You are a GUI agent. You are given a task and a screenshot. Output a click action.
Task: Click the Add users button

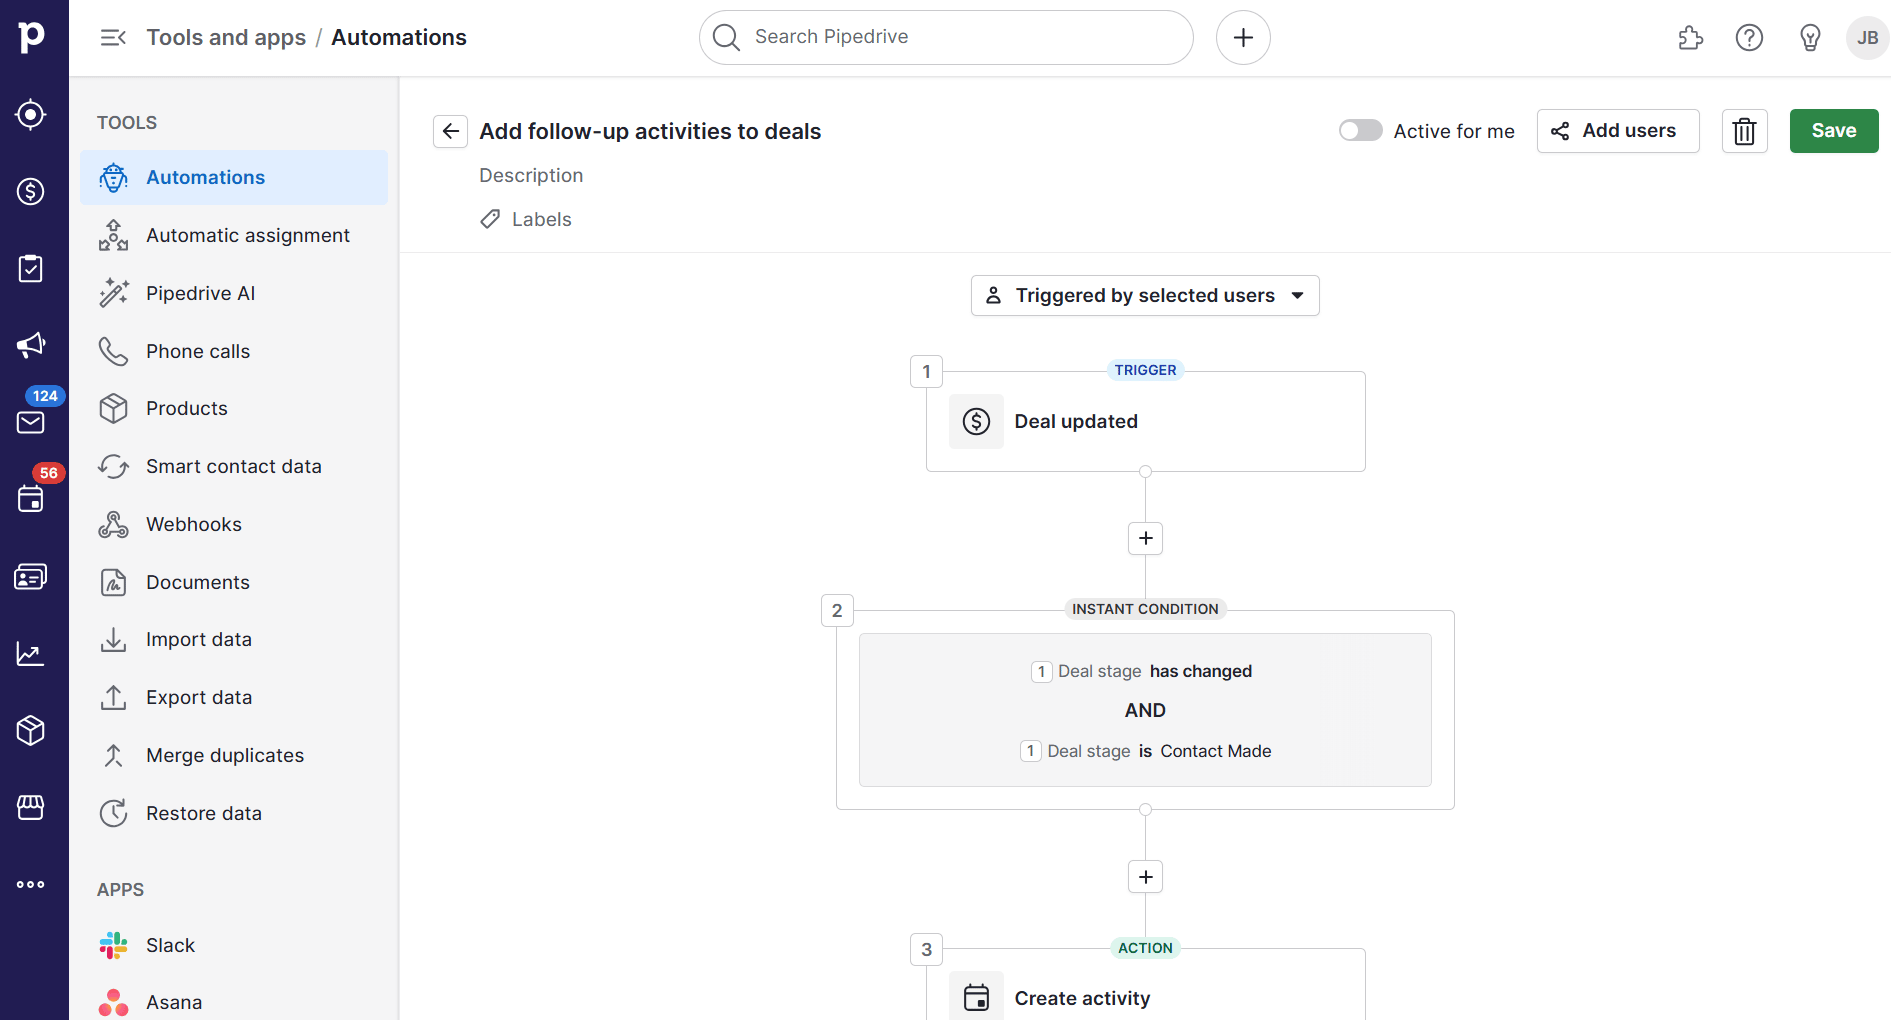(x=1617, y=130)
